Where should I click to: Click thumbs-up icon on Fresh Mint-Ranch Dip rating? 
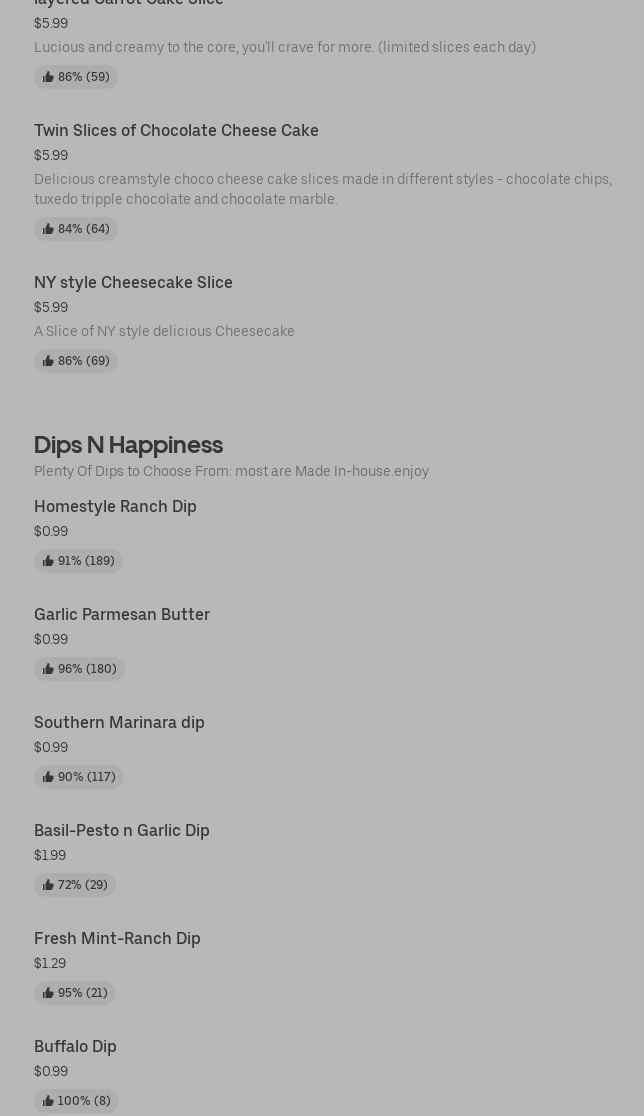[x=48, y=993]
